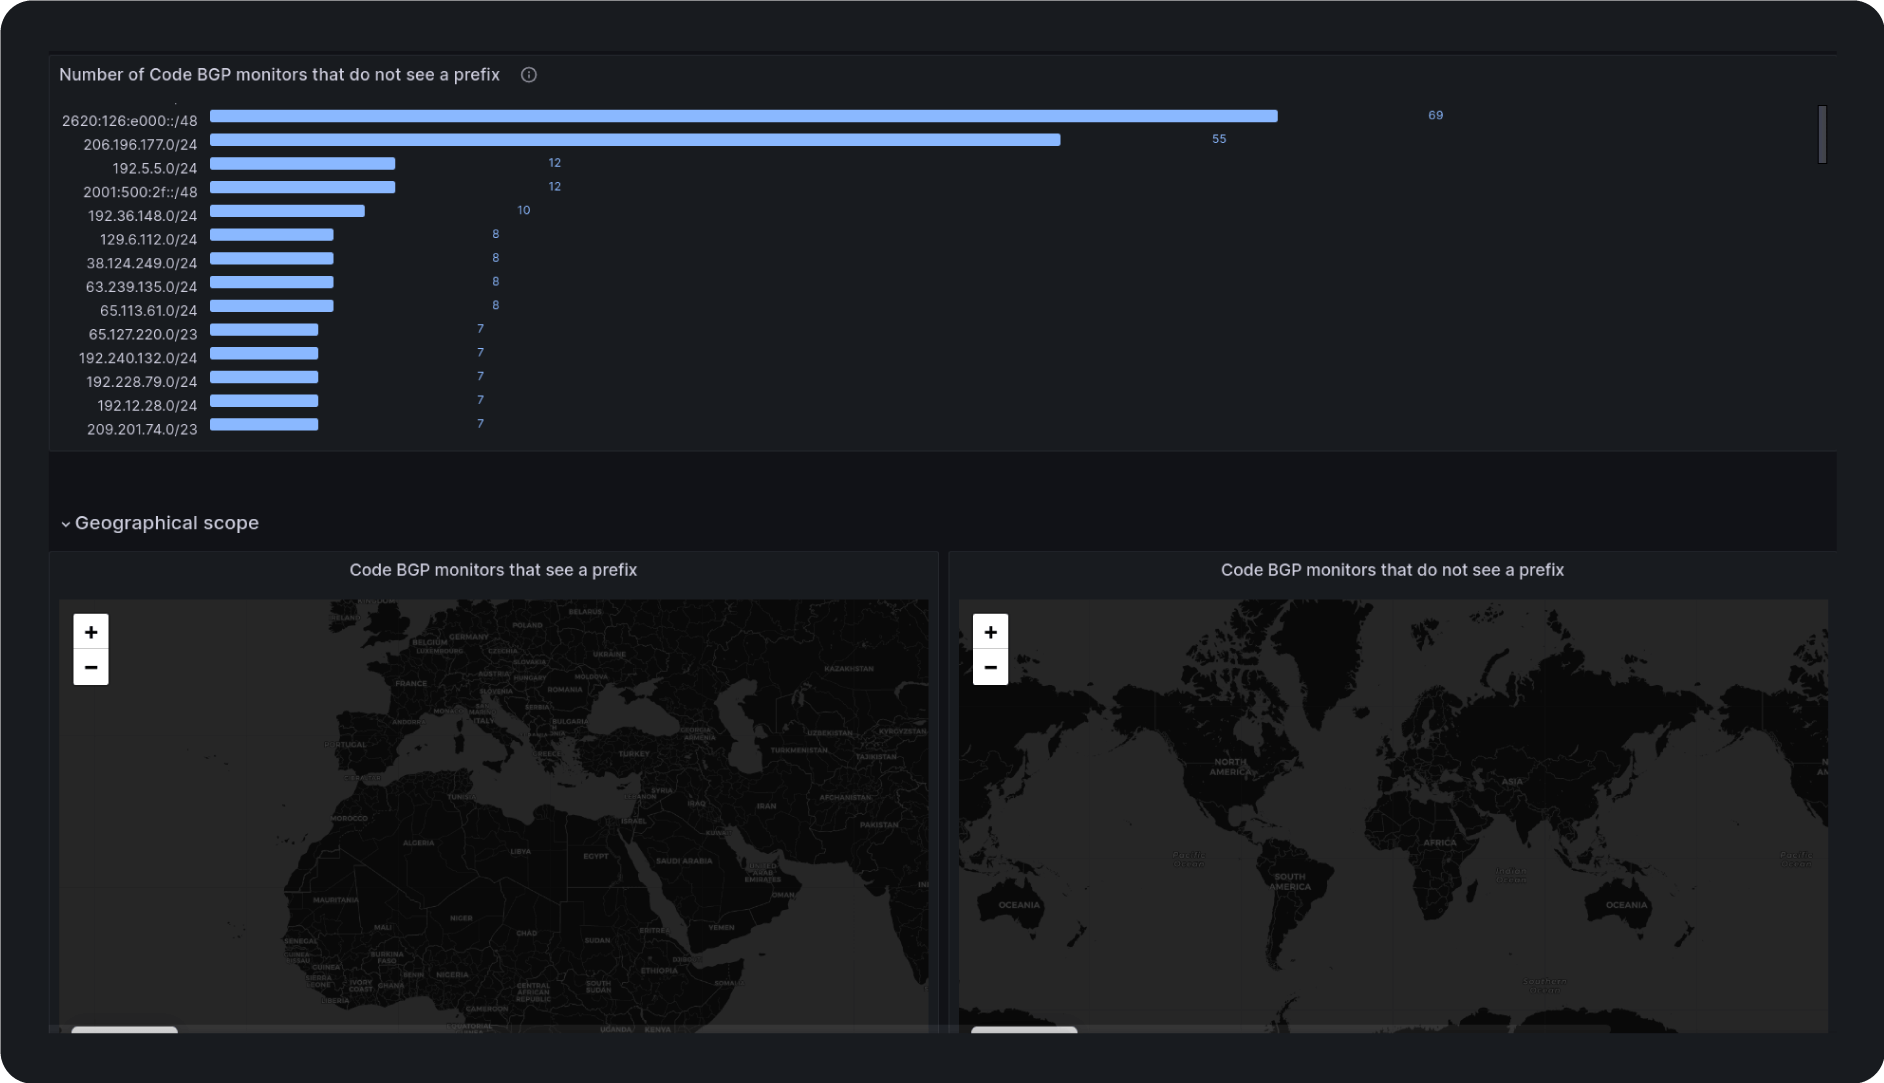Open the 'Number of Code BGP monitors' panel title
The width and height of the screenshot is (1884, 1083).
279,75
